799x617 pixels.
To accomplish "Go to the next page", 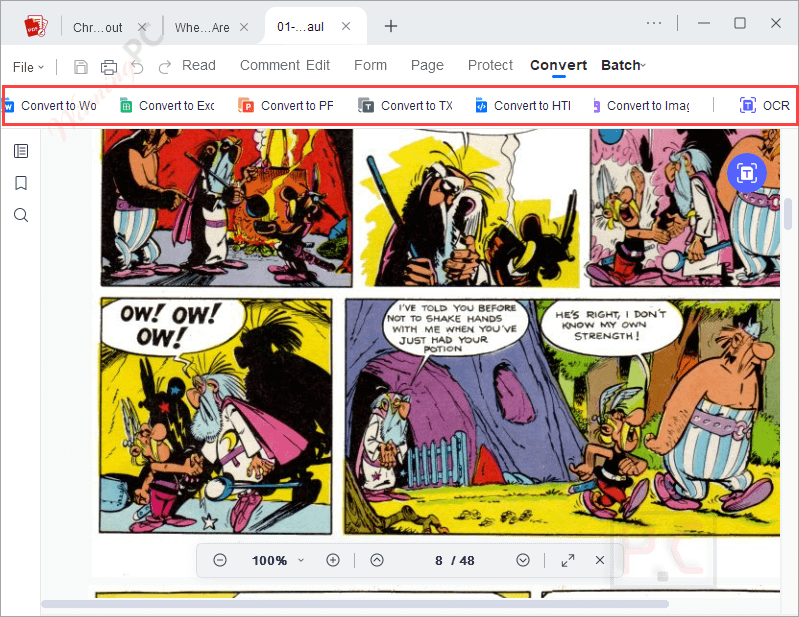I will point(523,560).
